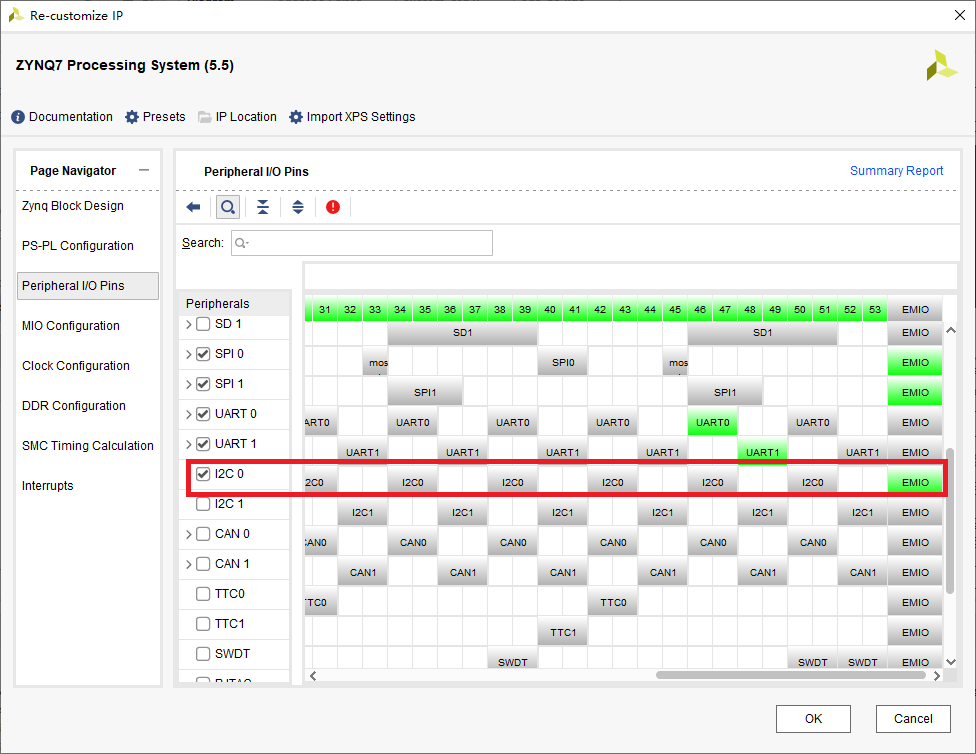Image resolution: width=976 pixels, height=754 pixels.
Task: Click the horizontal scrollbar thumb
Action: [791, 676]
